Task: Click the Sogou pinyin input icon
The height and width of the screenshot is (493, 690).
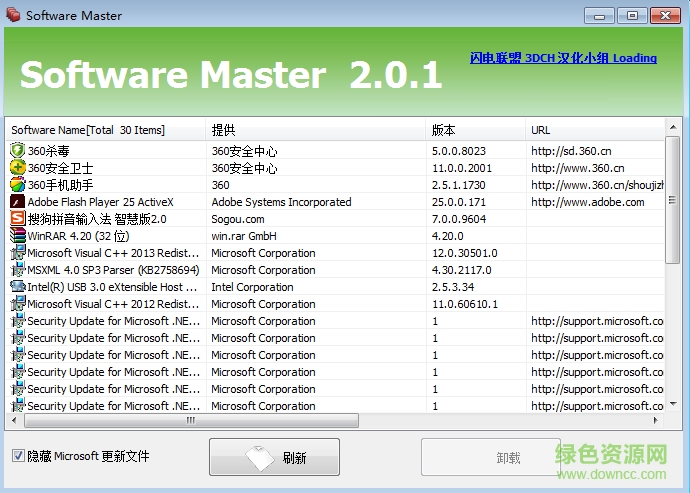Action: coord(18,218)
